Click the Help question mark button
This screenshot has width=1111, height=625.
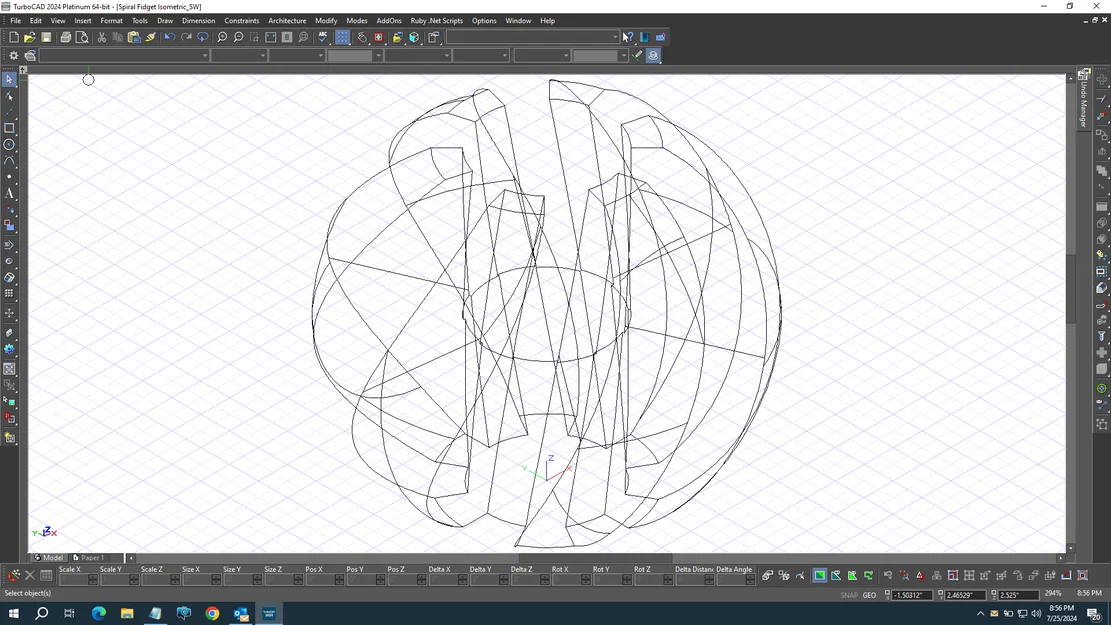pyautogui.click(x=629, y=36)
